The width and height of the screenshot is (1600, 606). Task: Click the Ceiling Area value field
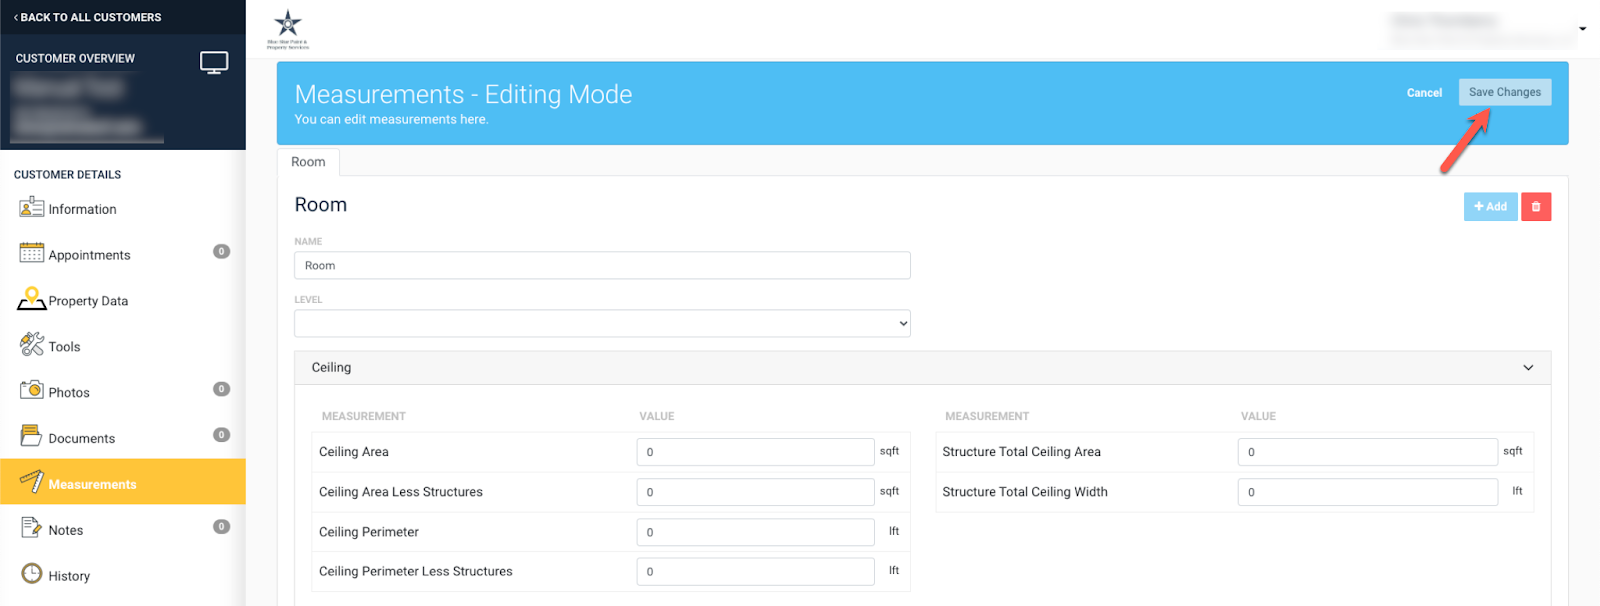[755, 452]
